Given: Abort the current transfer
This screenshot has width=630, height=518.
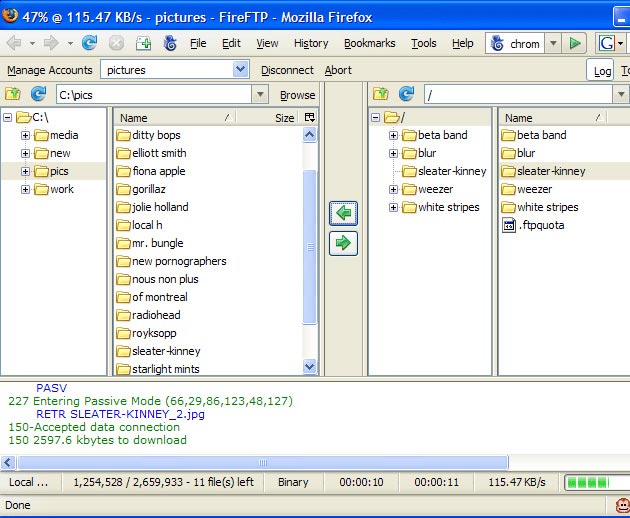Looking at the screenshot, I should pos(338,70).
